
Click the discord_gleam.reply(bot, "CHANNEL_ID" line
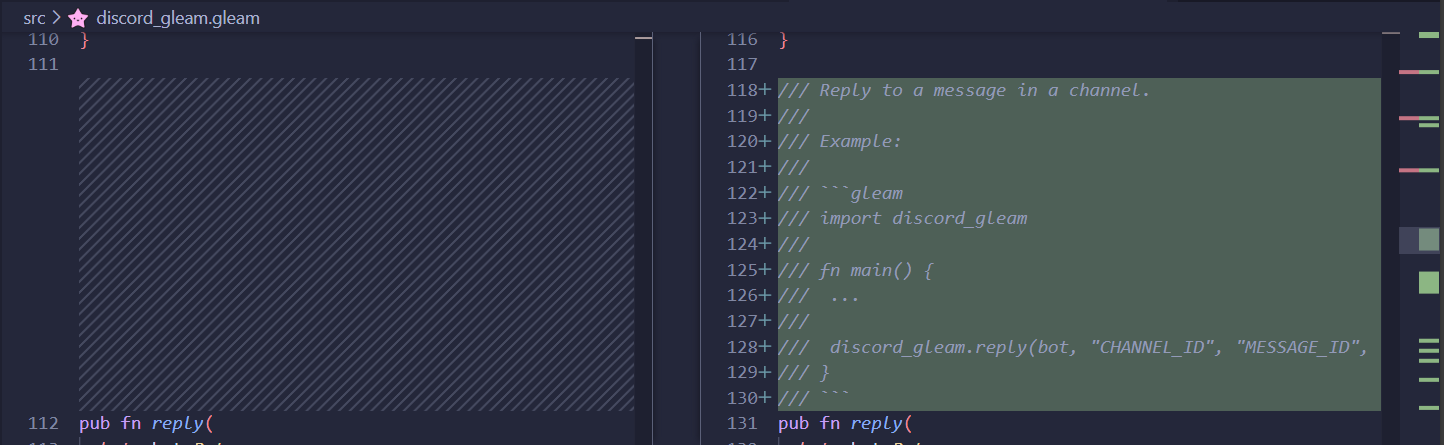click(x=1073, y=347)
